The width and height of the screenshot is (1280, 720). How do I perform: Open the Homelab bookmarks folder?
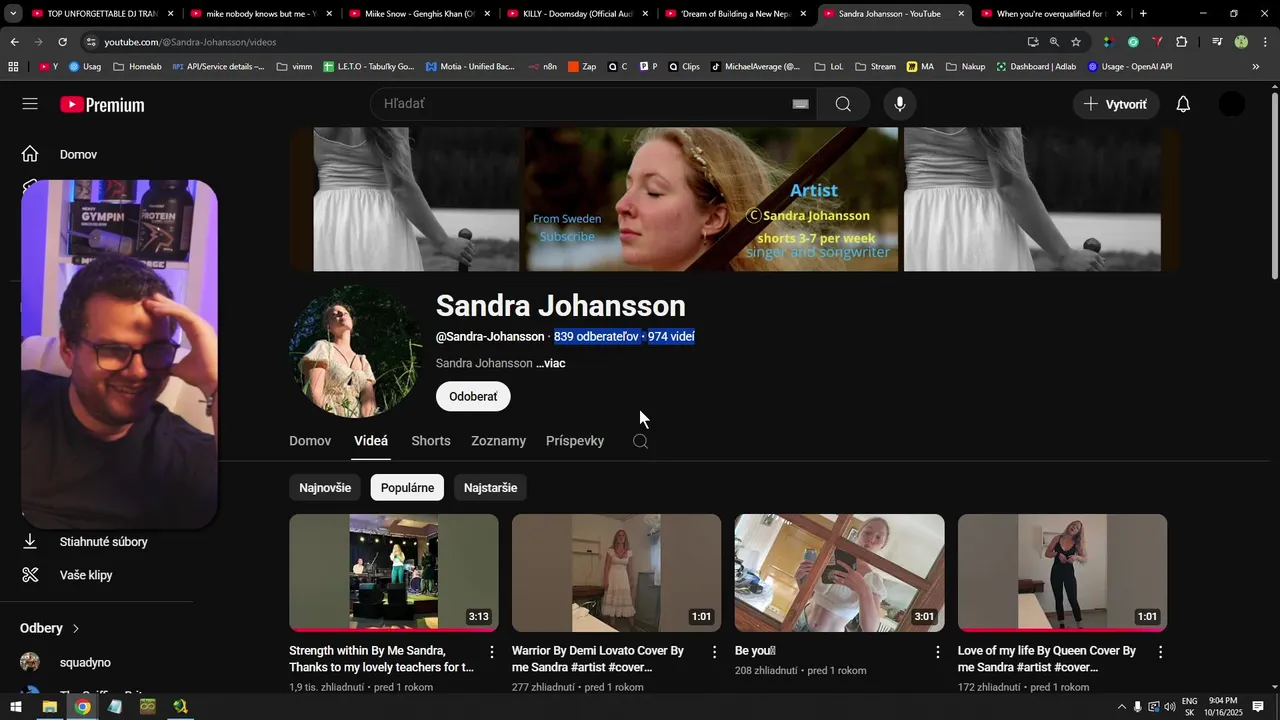pos(137,67)
